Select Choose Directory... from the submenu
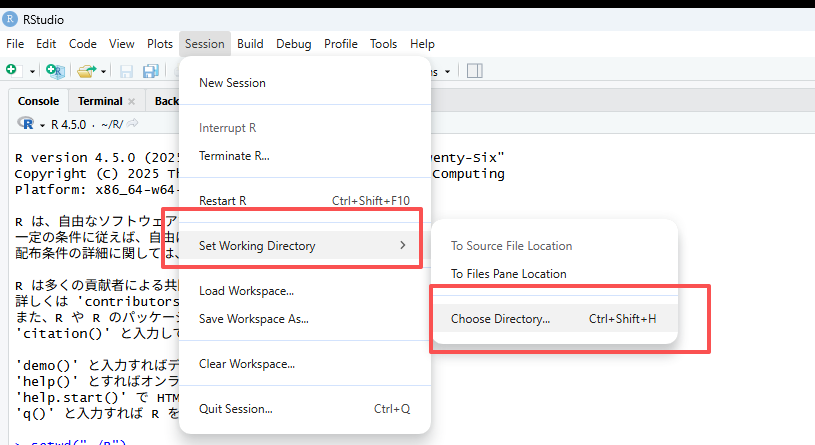Image resolution: width=815 pixels, height=445 pixels. pyautogui.click(x=500, y=320)
